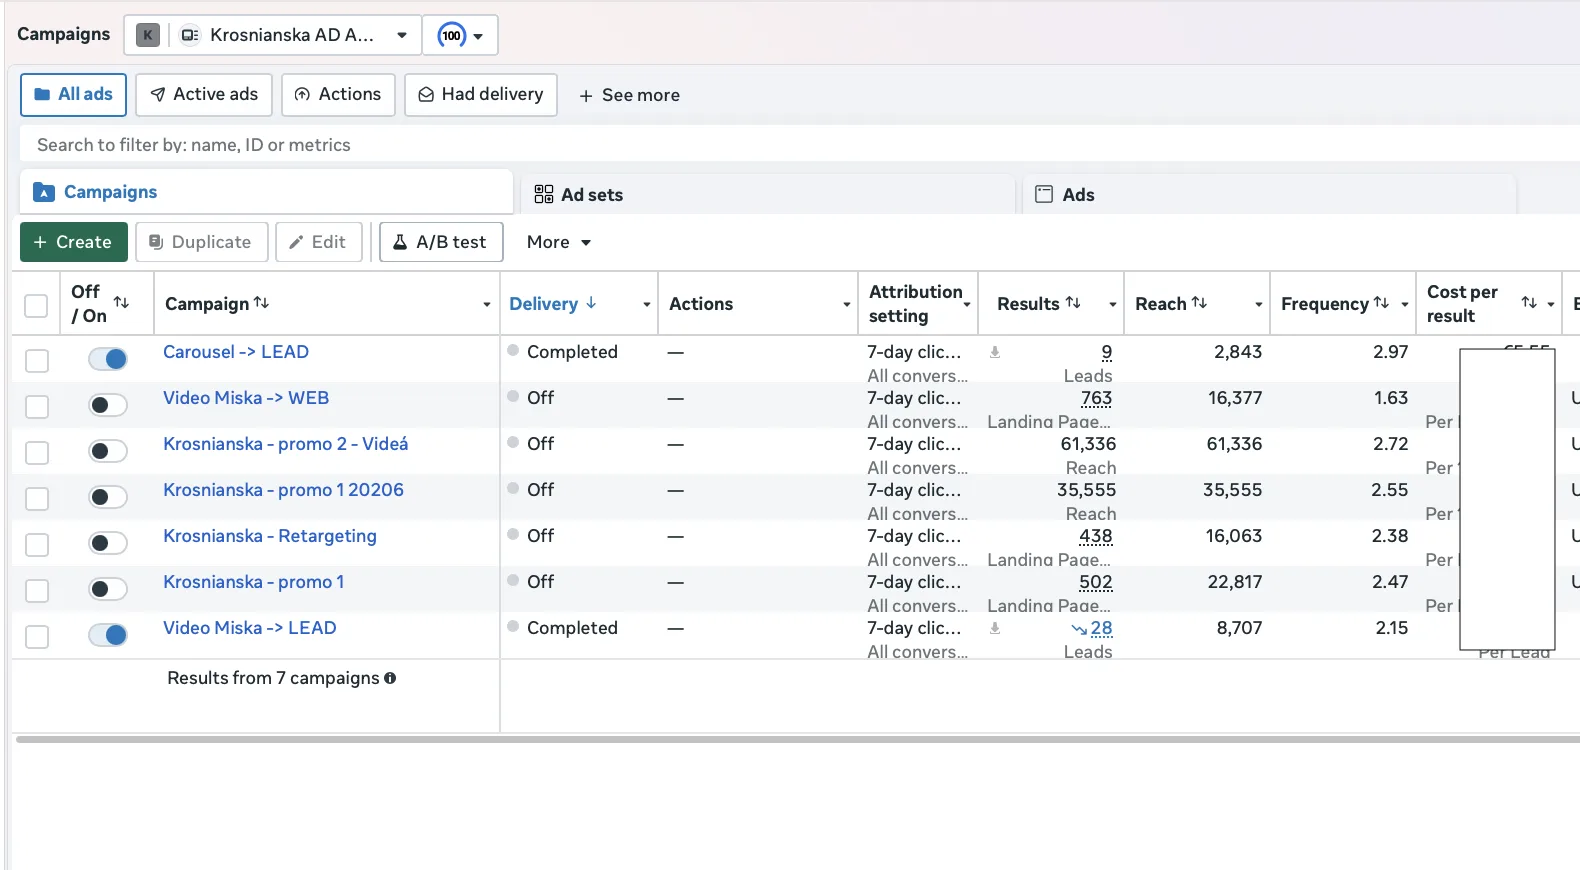Screen dimensions: 1580x870
Task: Open the Carousel -> LEAD campaign link
Action: tap(236, 352)
